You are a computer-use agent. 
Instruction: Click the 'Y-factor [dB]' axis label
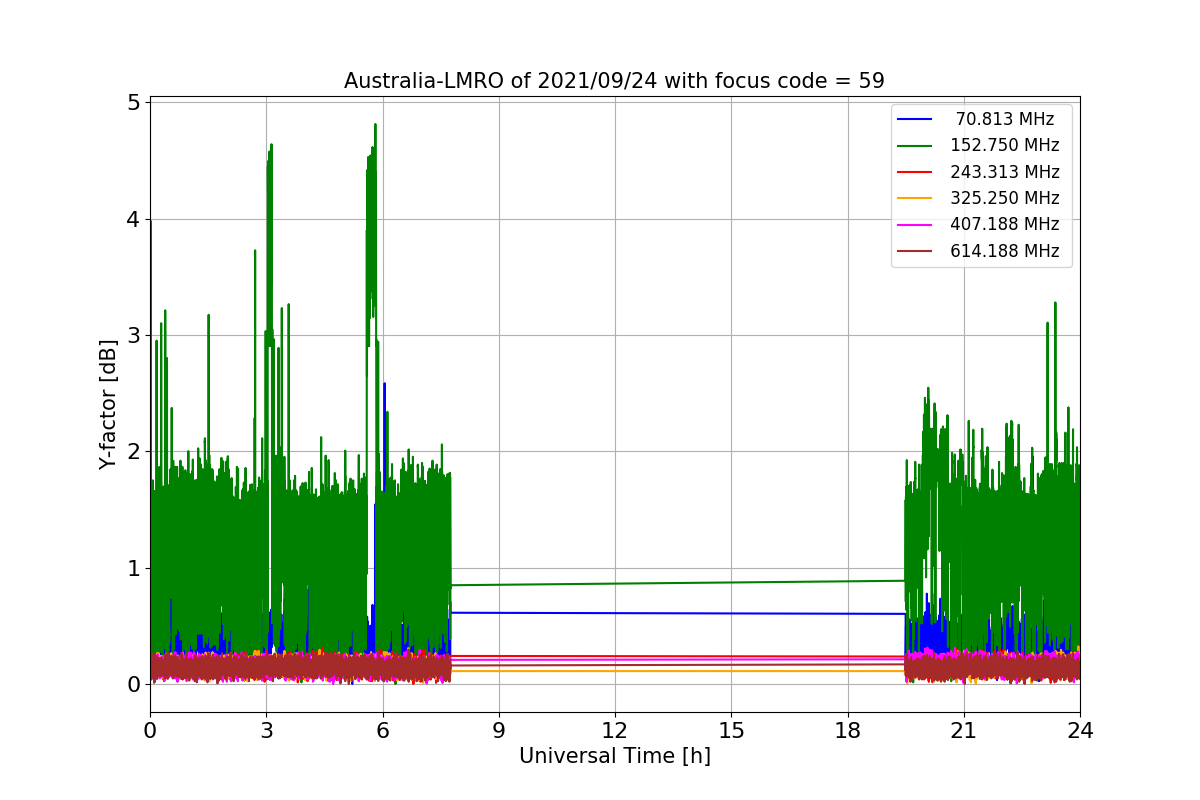108,404
